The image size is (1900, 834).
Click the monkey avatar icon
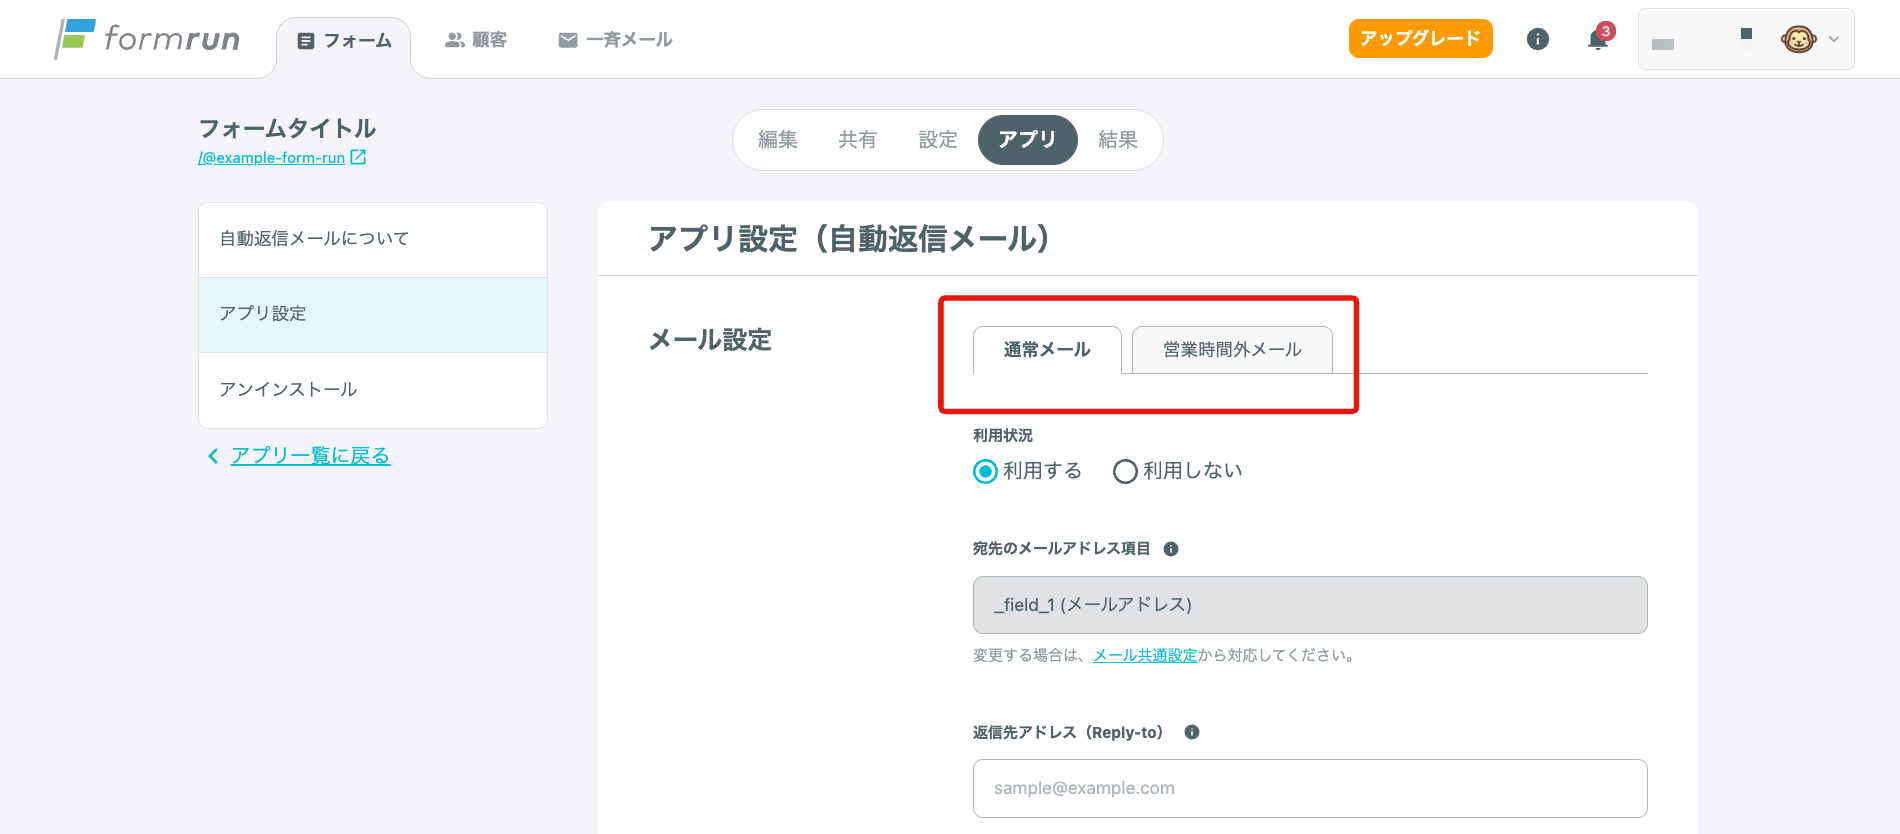[1798, 39]
